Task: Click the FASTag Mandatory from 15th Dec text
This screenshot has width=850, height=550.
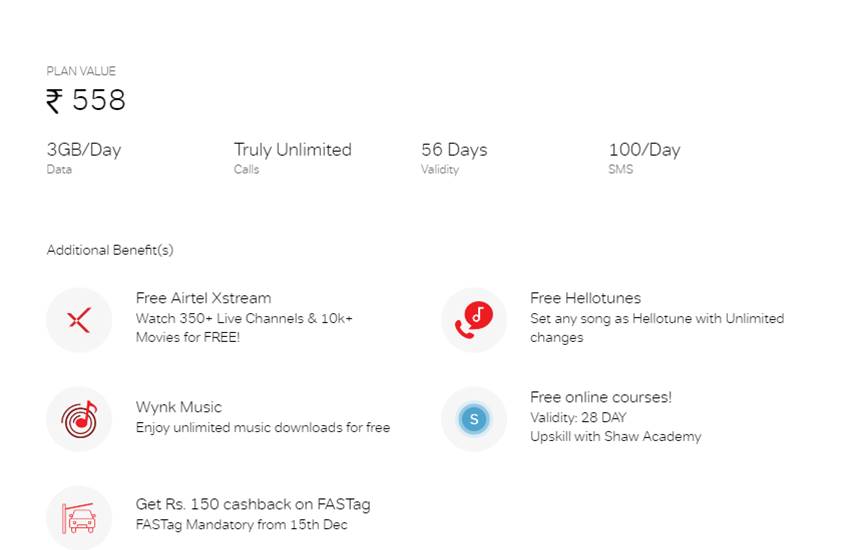Action: [x=241, y=525]
